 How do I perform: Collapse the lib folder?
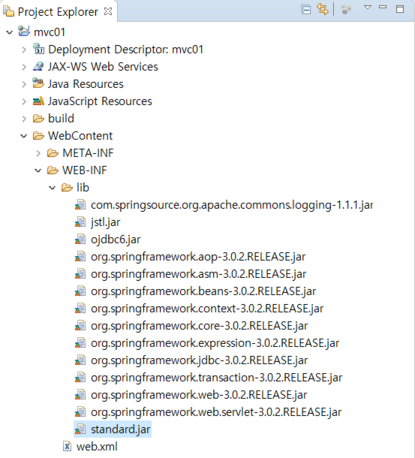click(x=52, y=188)
